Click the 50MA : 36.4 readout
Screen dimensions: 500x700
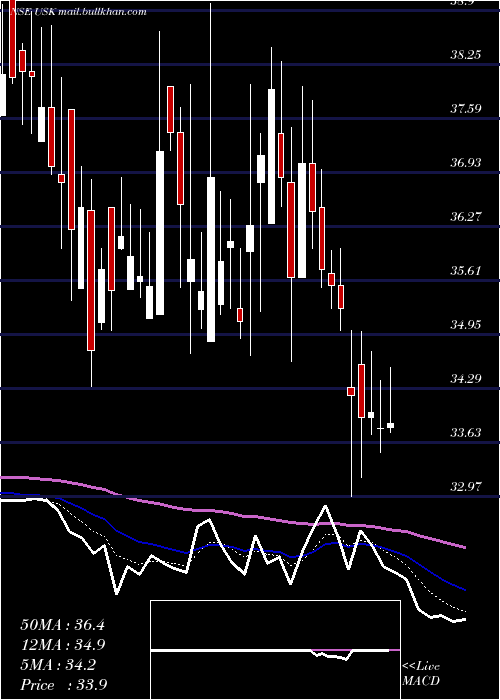pos(62,625)
